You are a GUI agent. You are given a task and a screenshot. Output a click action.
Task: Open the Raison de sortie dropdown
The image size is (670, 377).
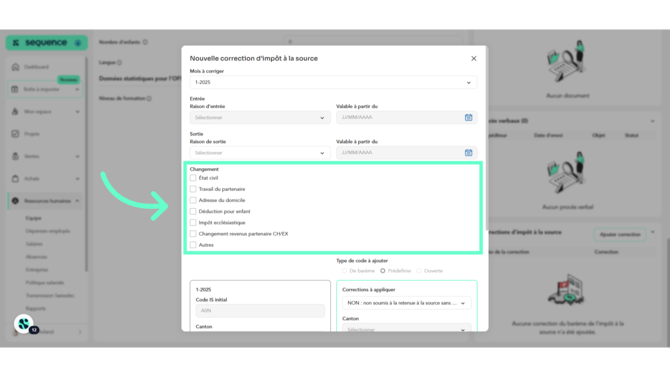[260, 153]
